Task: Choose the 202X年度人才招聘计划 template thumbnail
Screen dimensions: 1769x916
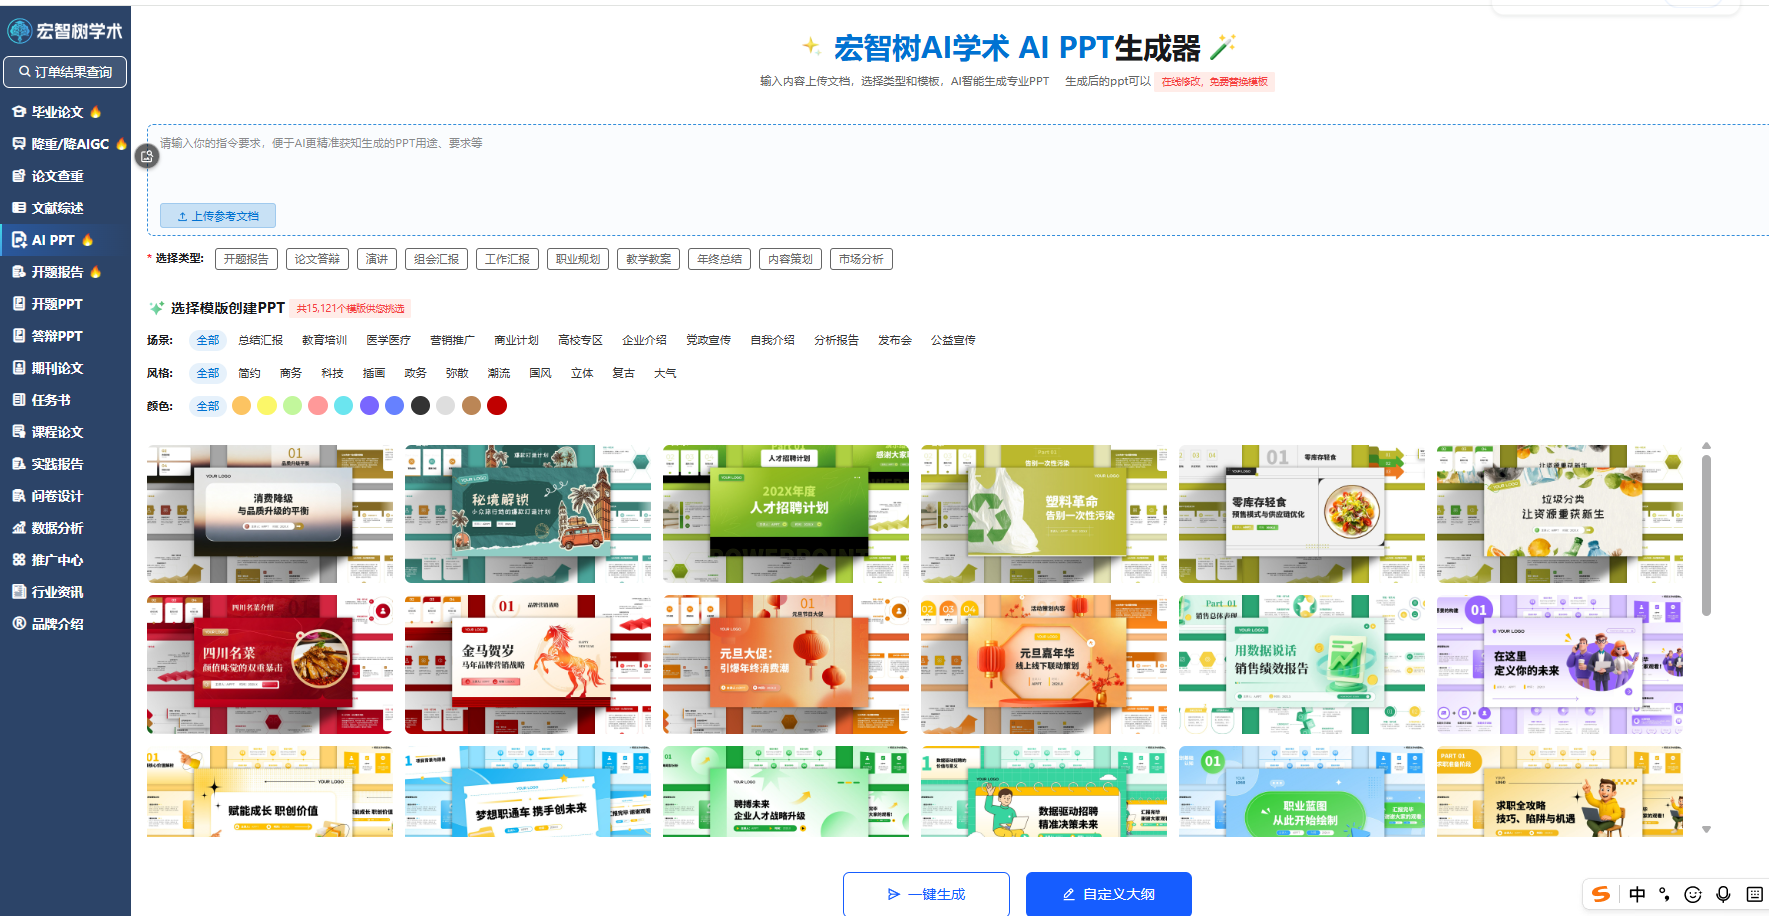Action: (786, 514)
